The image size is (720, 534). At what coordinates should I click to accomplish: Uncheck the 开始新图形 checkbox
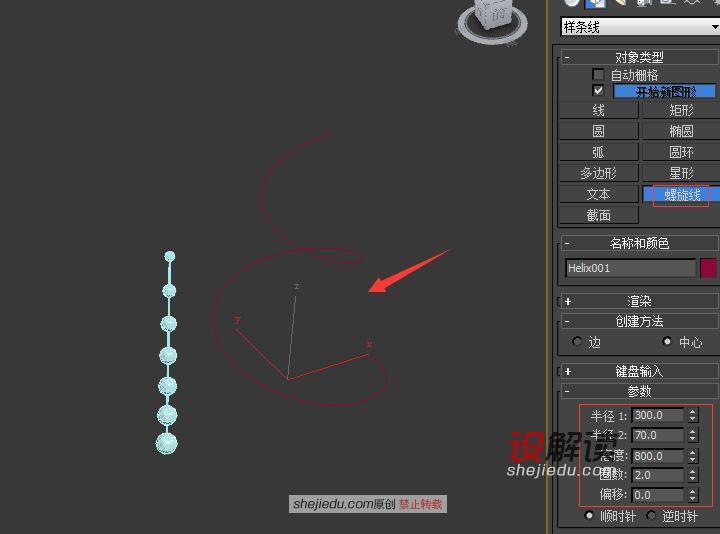click(x=598, y=90)
